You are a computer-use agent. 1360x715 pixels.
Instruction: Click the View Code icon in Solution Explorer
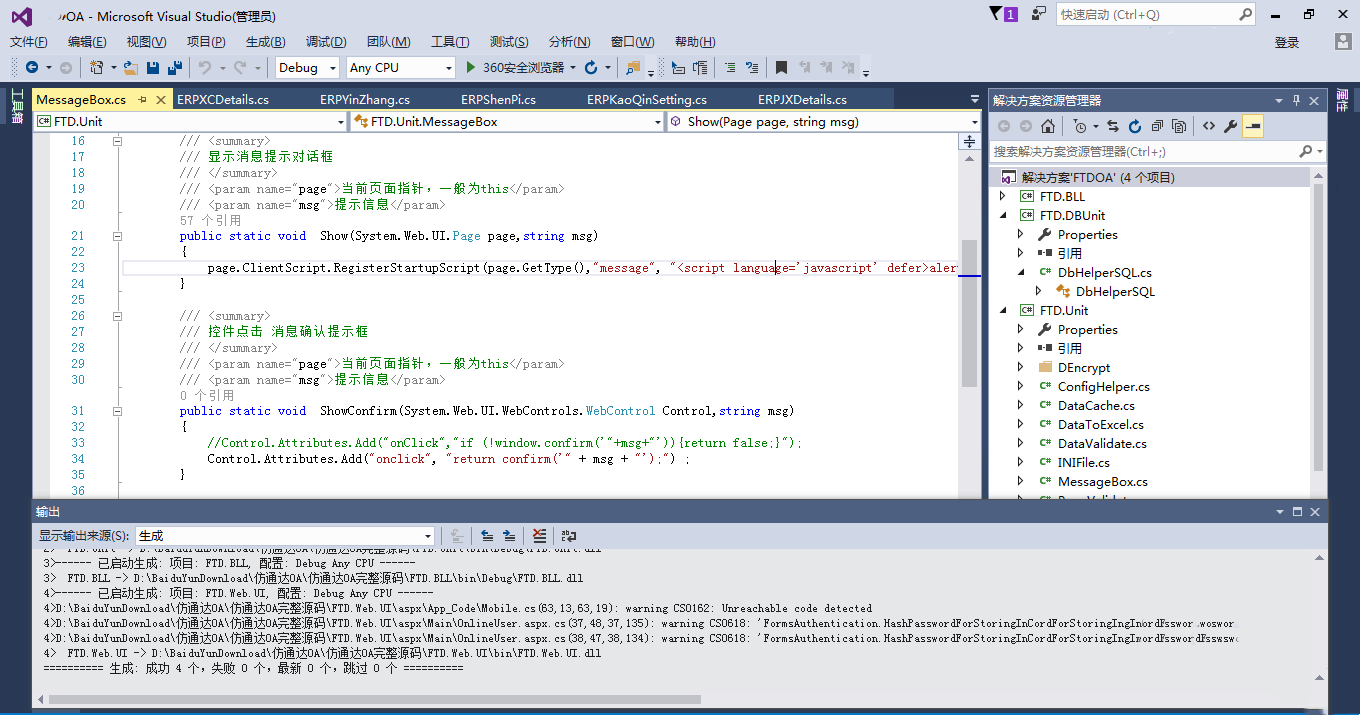pos(1209,126)
